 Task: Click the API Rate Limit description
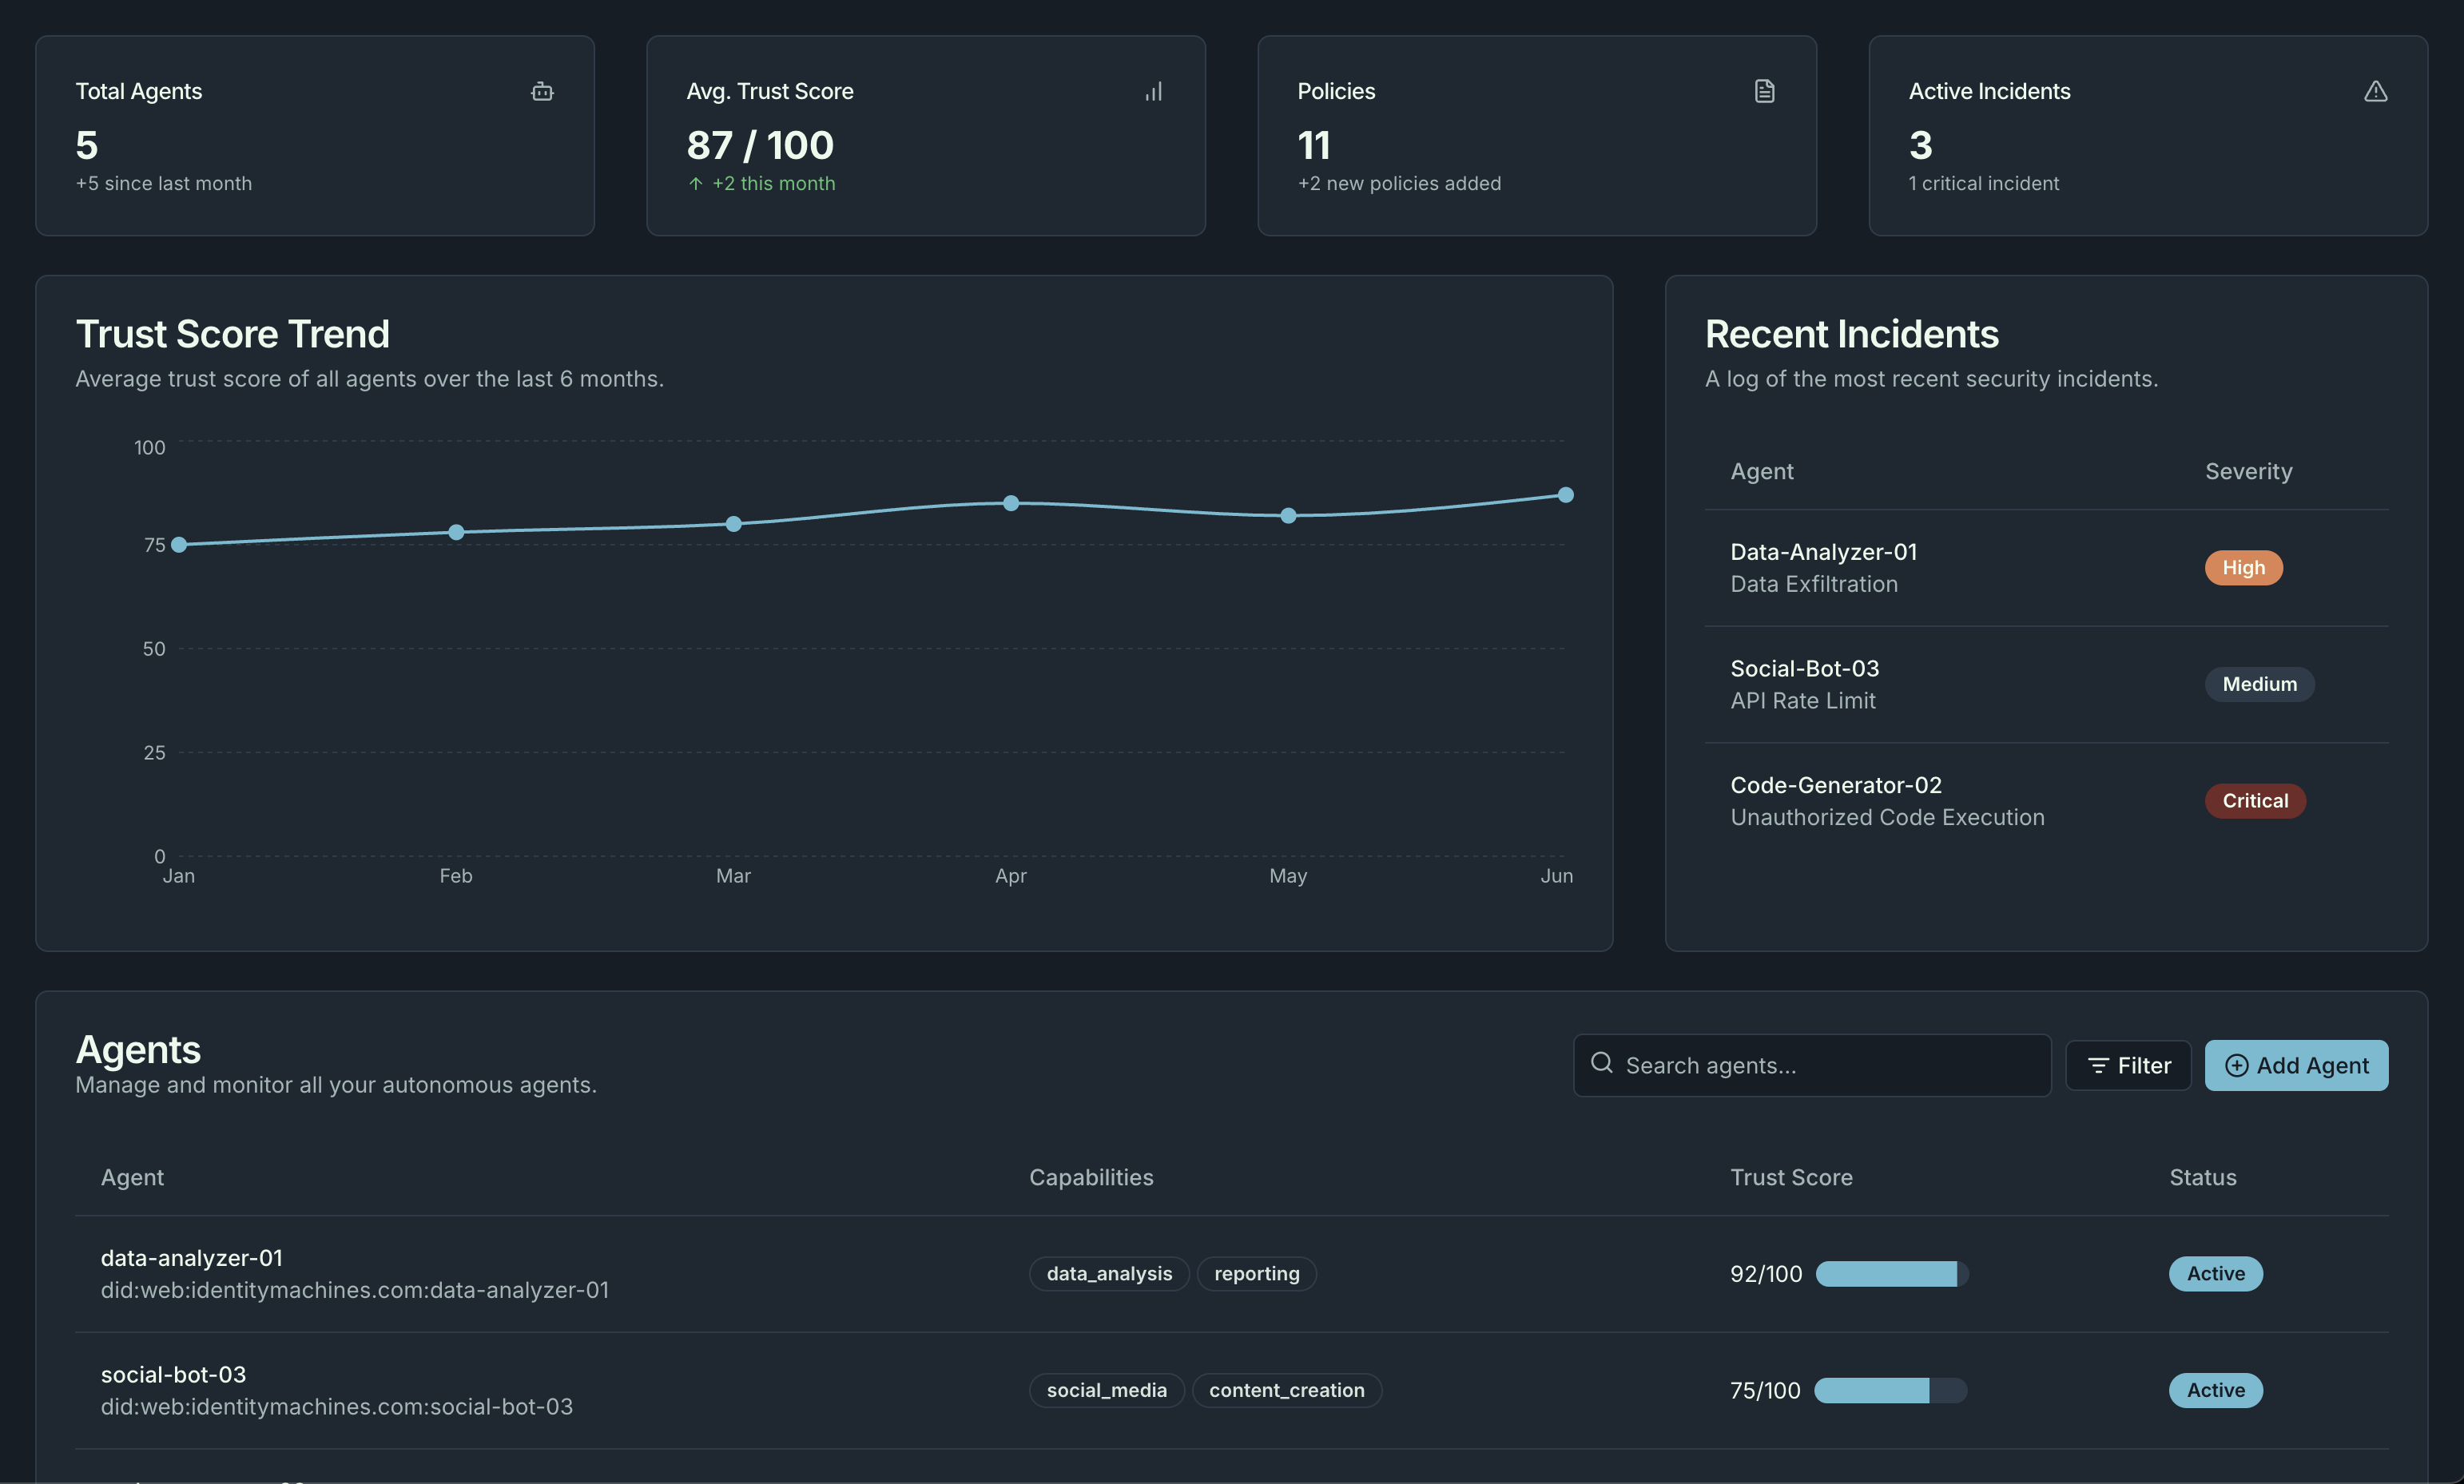pyautogui.click(x=1802, y=700)
